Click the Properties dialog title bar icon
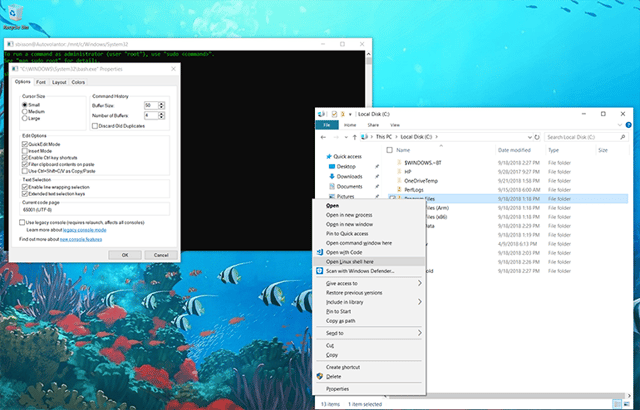This screenshot has height=410, width=640. click(15, 69)
